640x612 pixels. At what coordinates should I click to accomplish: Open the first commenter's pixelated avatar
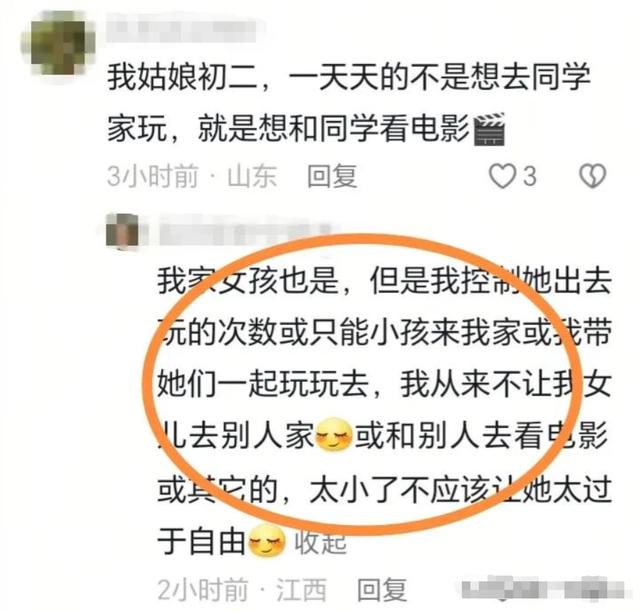[58, 43]
